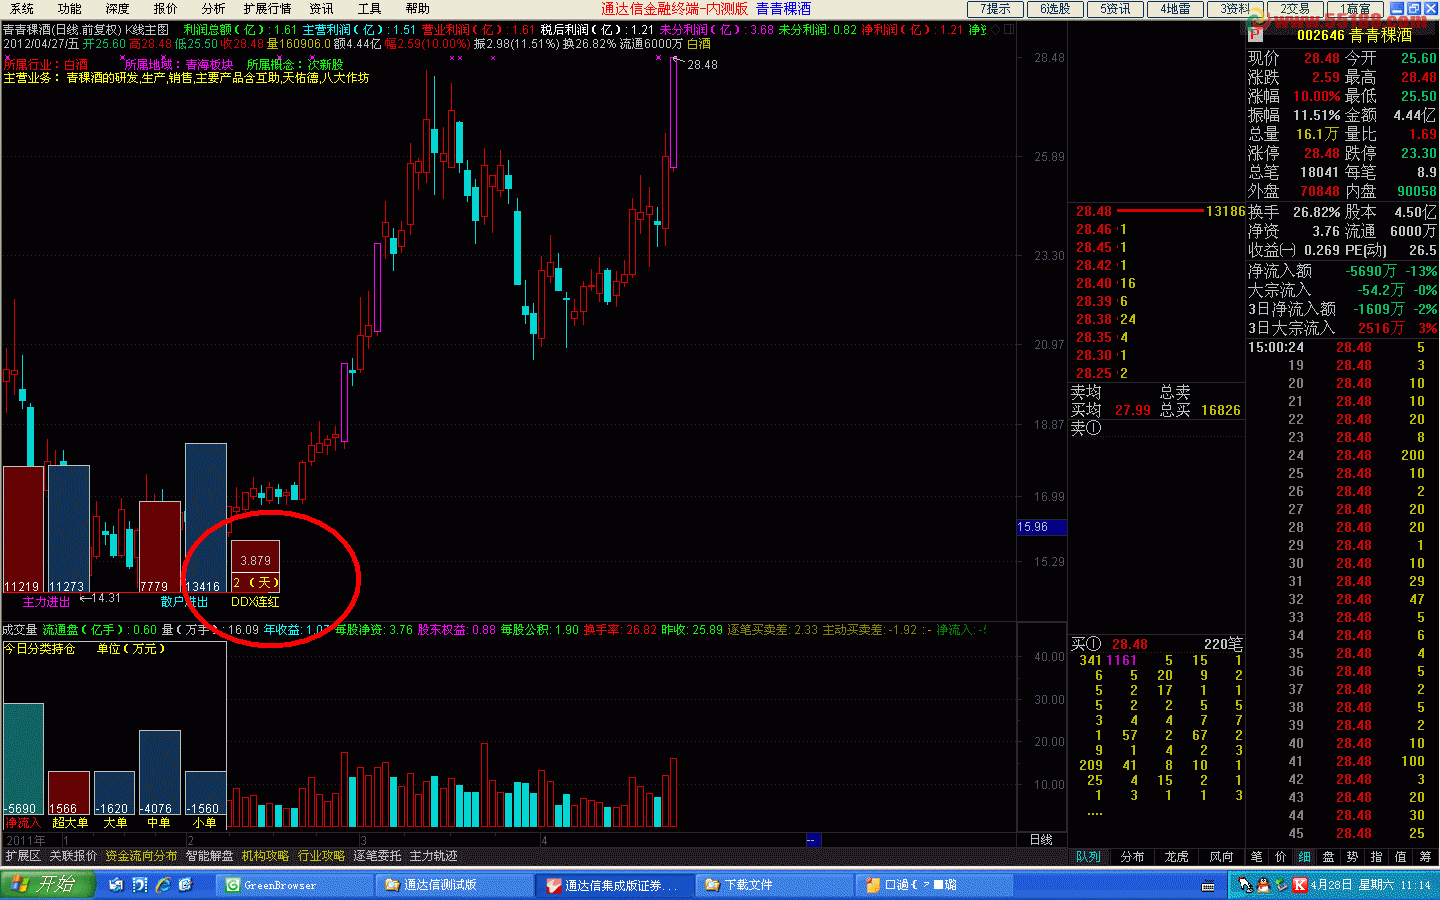Click the 4地雷 button
This screenshot has width=1440, height=900.
(1175, 8)
